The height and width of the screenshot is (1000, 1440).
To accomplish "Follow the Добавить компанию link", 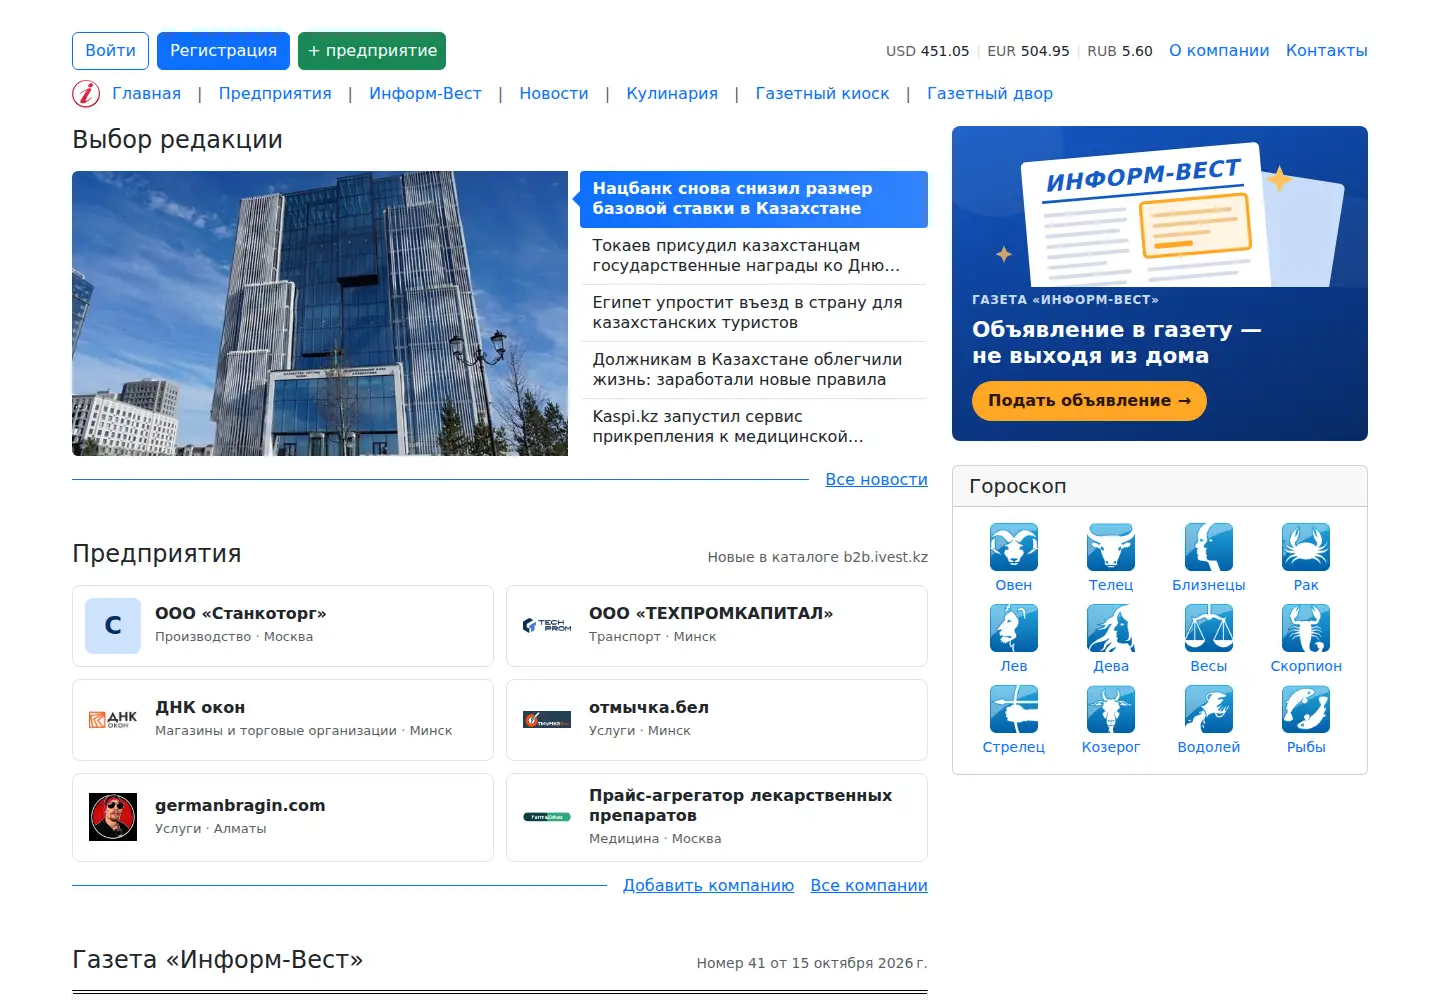I will click(708, 886).
